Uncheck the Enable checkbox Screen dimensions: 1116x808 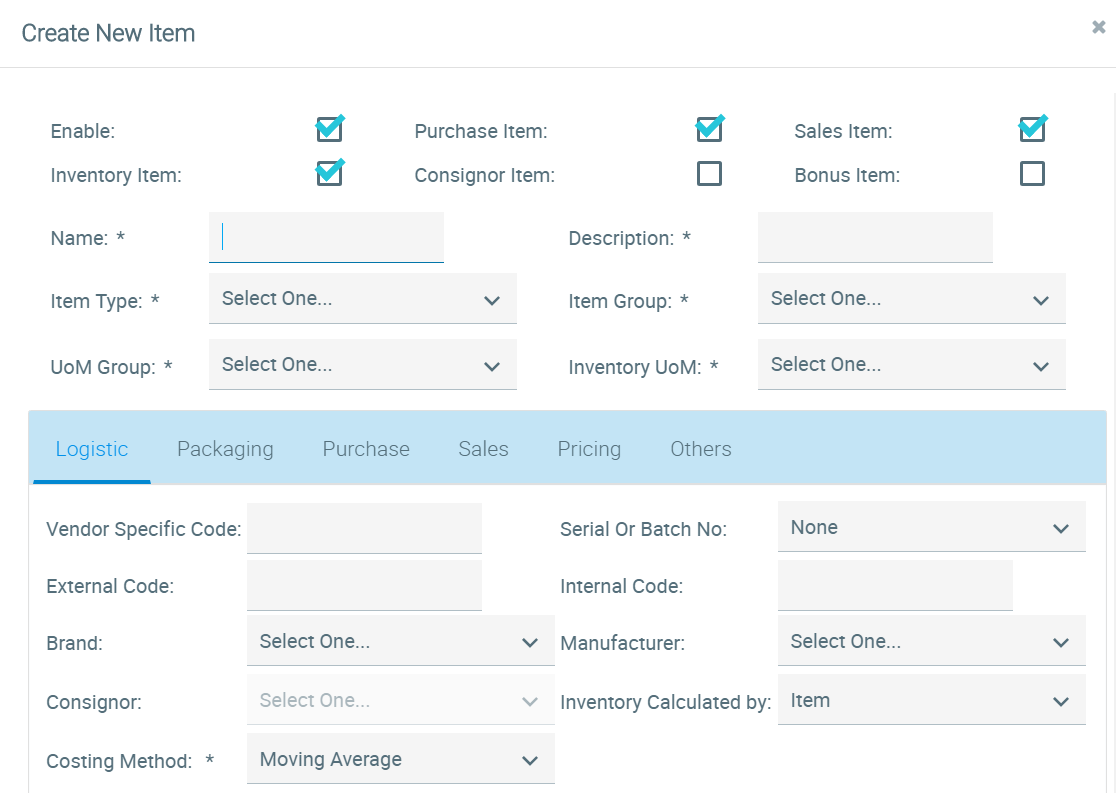(329, 130)
